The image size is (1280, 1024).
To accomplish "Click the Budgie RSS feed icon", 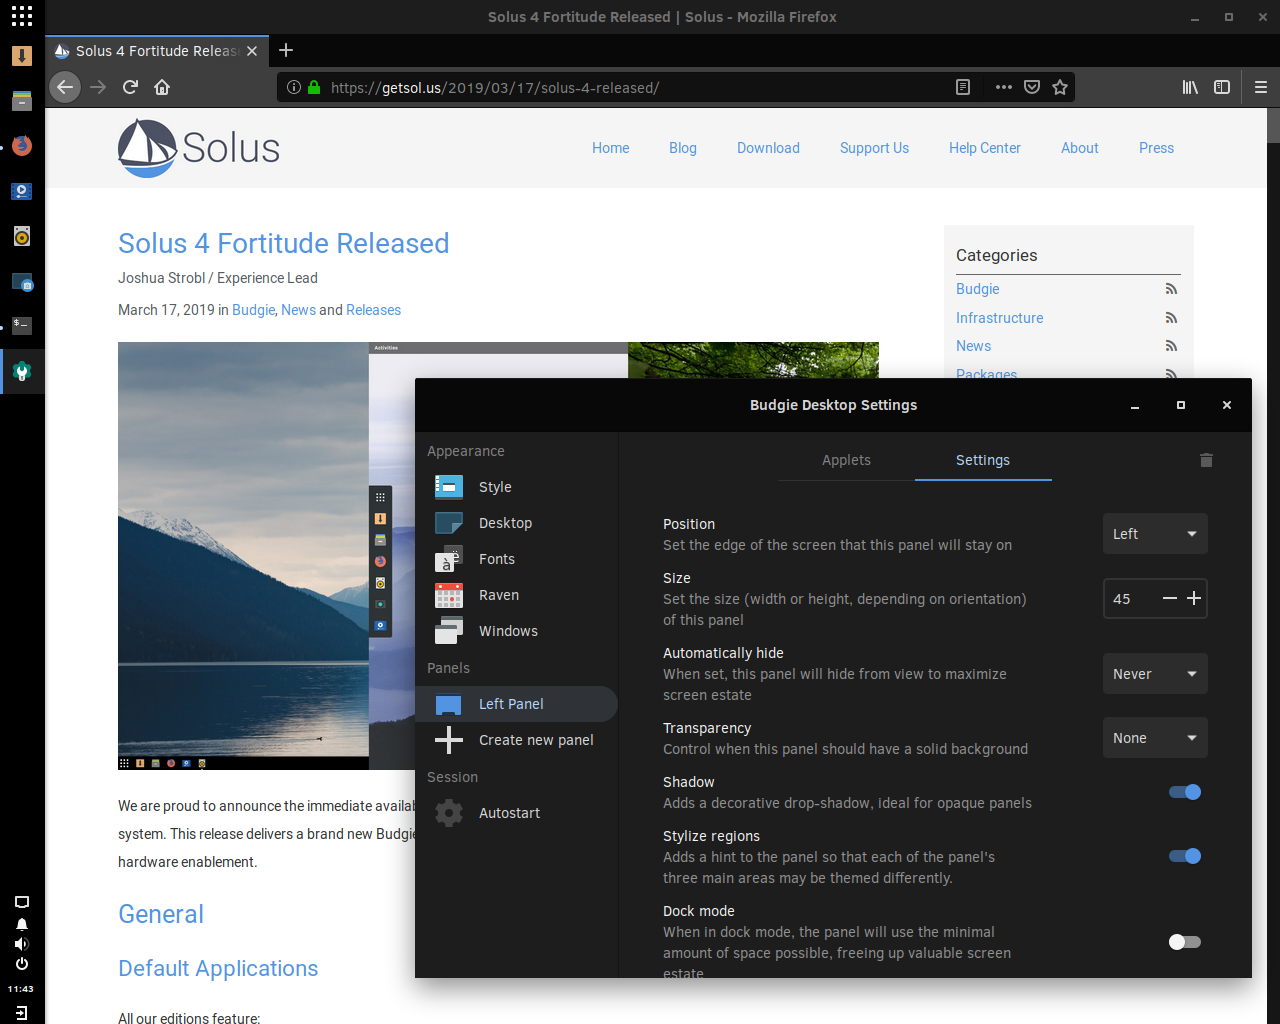I will [1171, 289].
